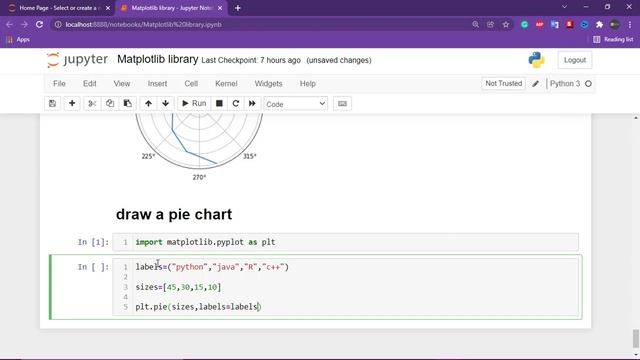The height and width of the screenshot is (360, 640).
Task: Open the browser tab search chevron
Action: click(x=564, y=7)
